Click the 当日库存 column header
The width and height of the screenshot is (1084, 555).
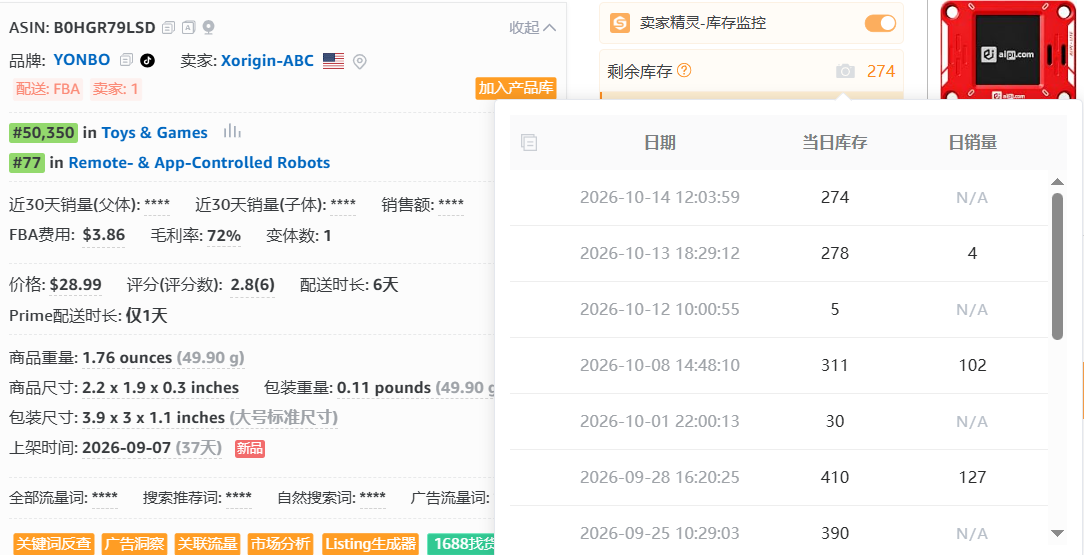834,143
